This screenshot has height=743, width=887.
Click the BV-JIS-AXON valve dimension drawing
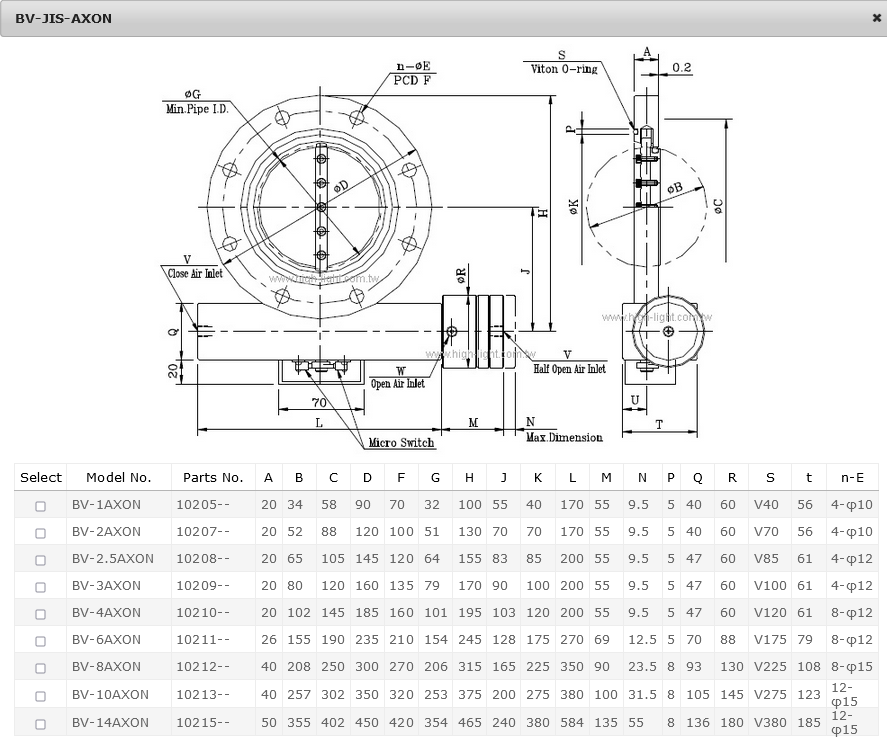tap(443, 250)
